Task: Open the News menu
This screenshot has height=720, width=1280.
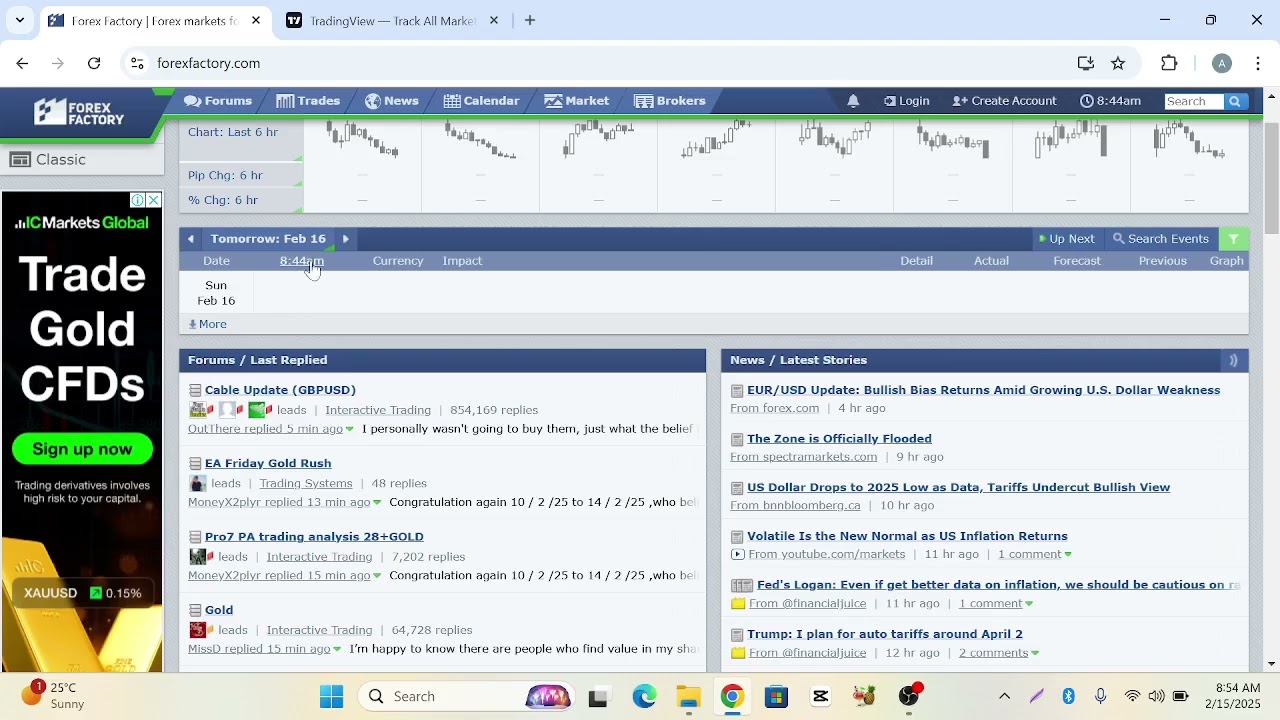Action: [391, 101]
